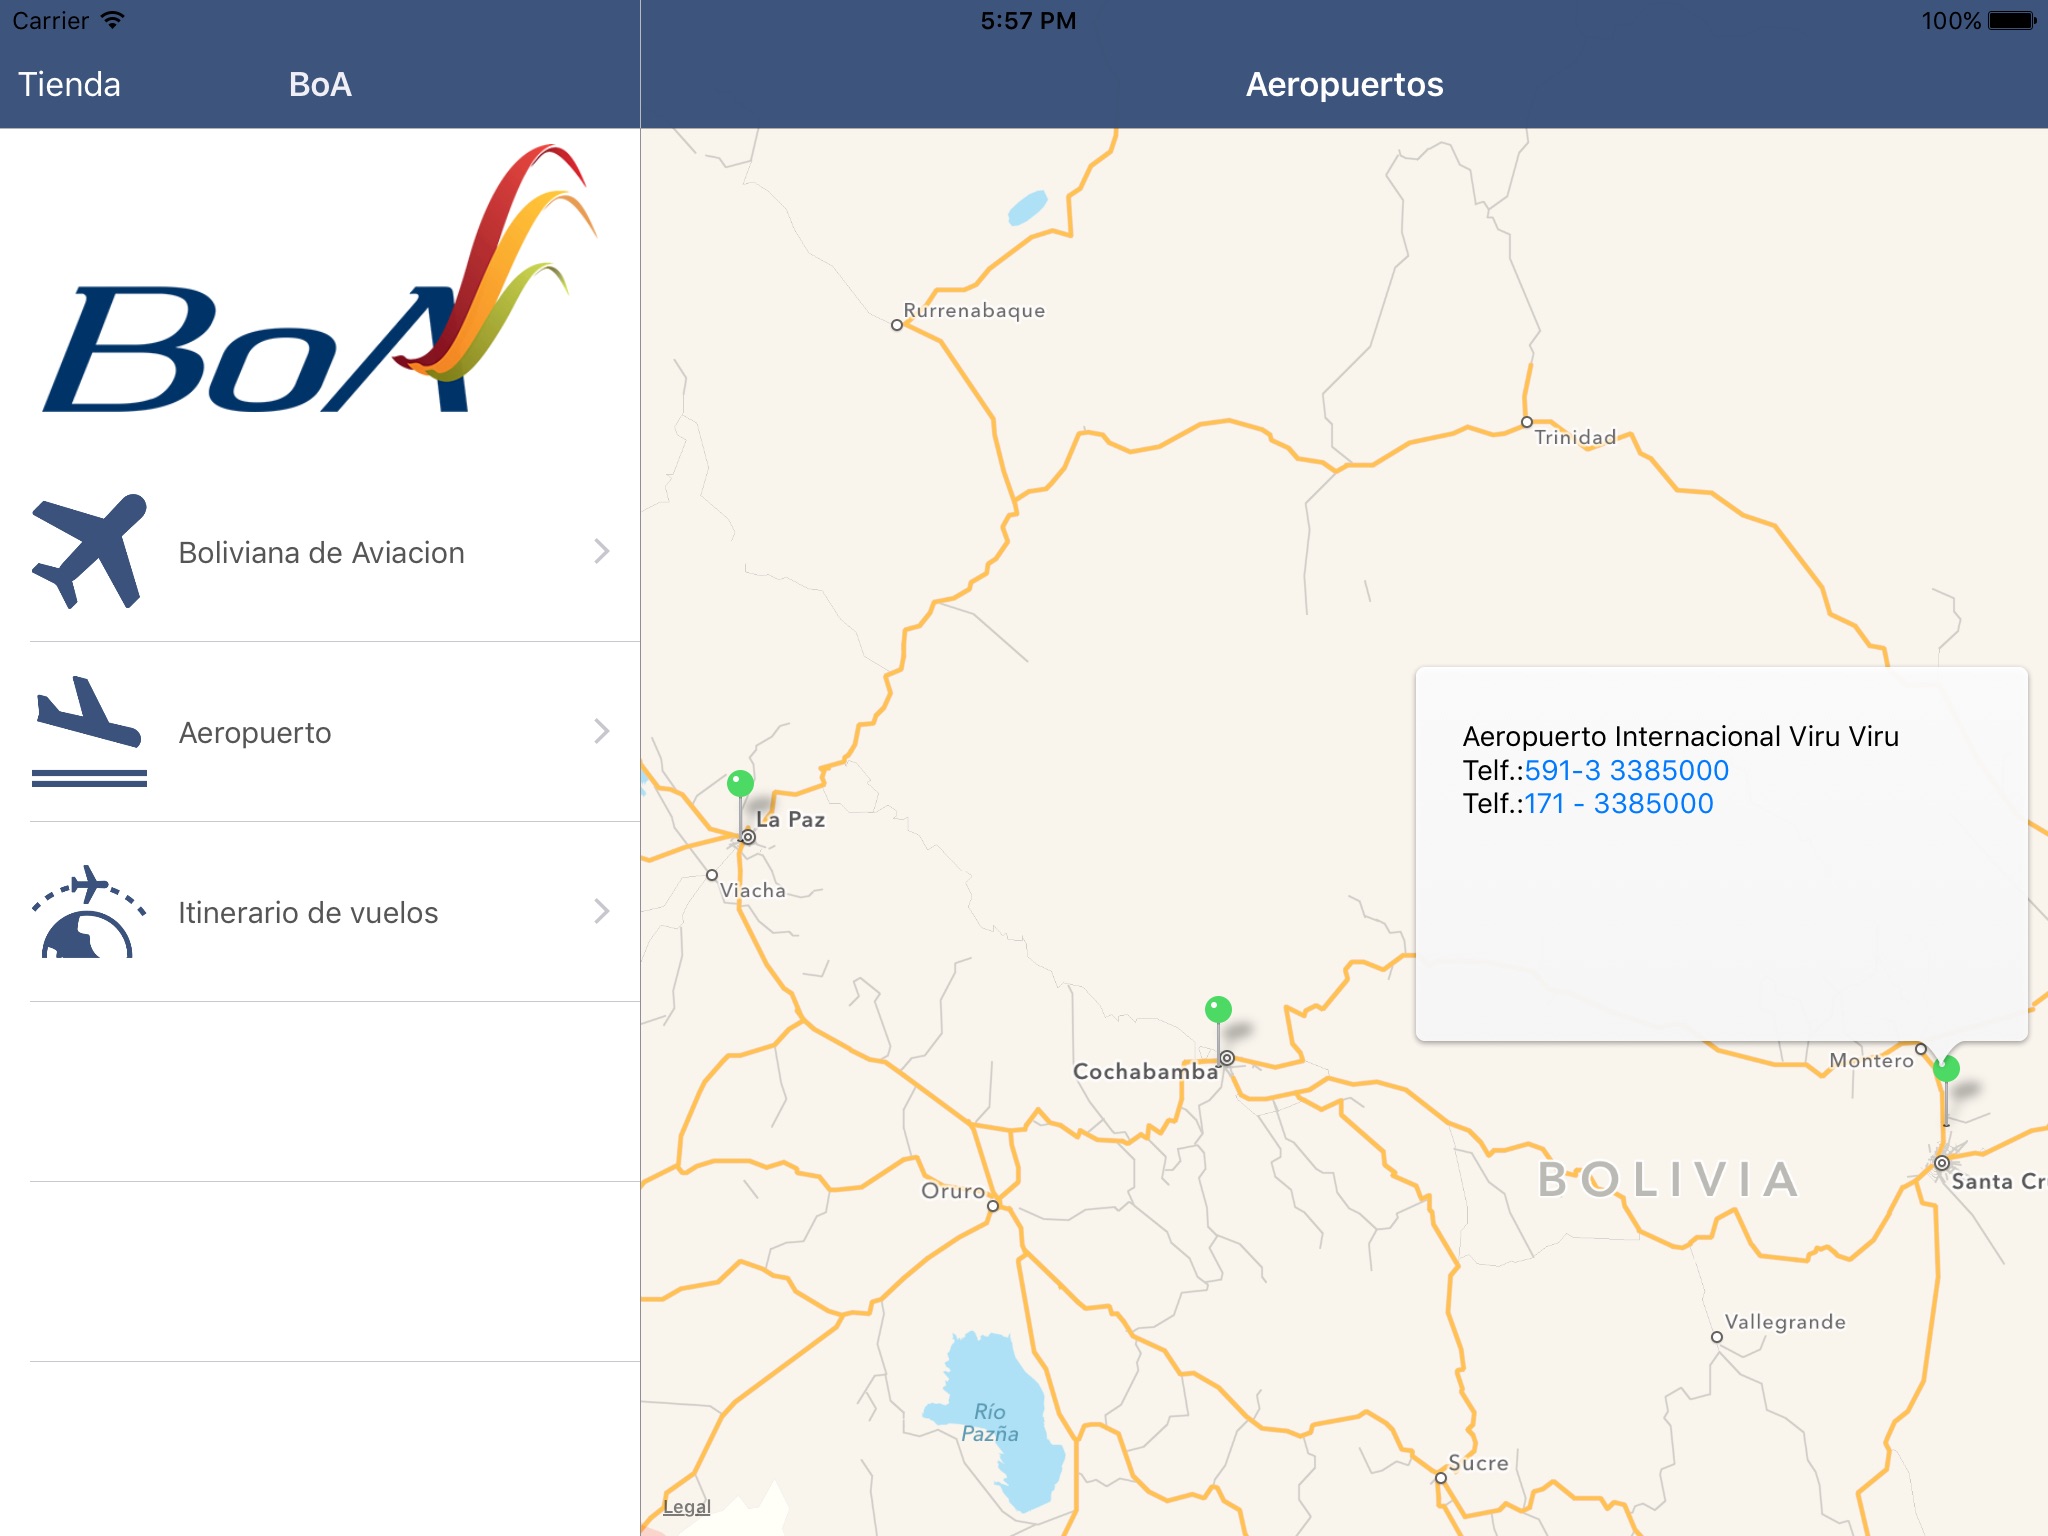The image size is (2048, 1536).
Task: Expand chevron next to Boliviana de Aviacion
Action: 601,551
